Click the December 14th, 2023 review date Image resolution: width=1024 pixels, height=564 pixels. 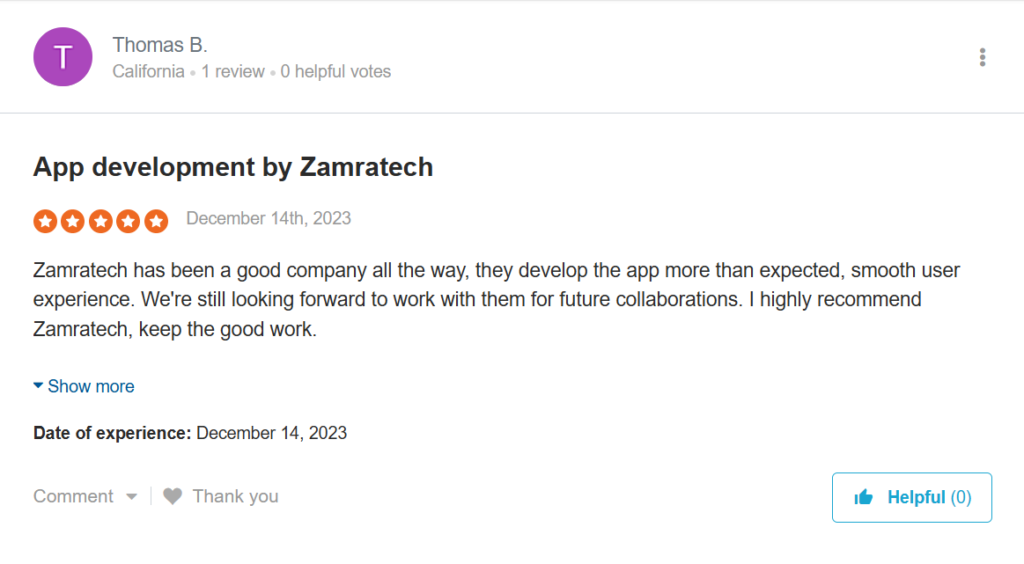(x=268, y=218)
